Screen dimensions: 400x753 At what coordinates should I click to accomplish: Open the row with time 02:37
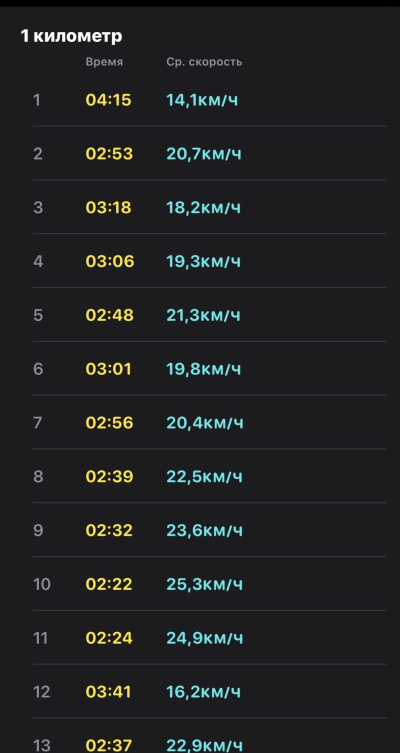coord(209,736)
